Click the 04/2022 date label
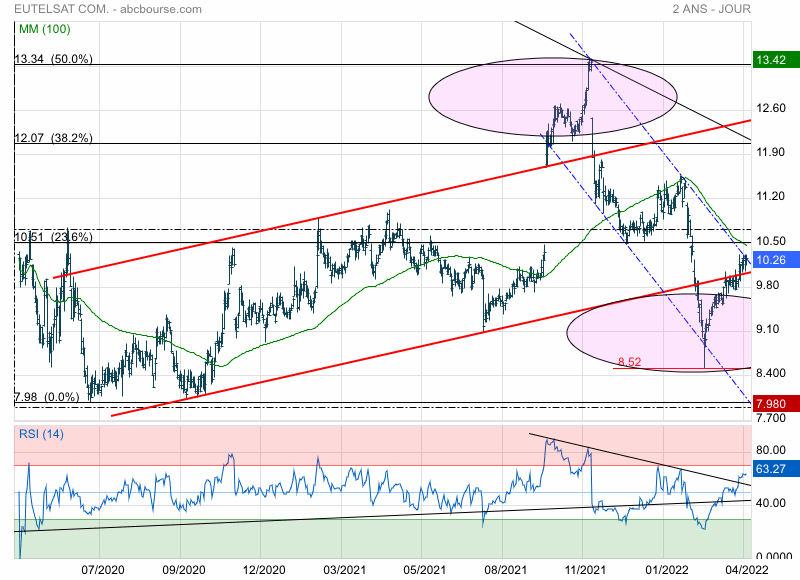800x580 pixels. tap(746, 570)
